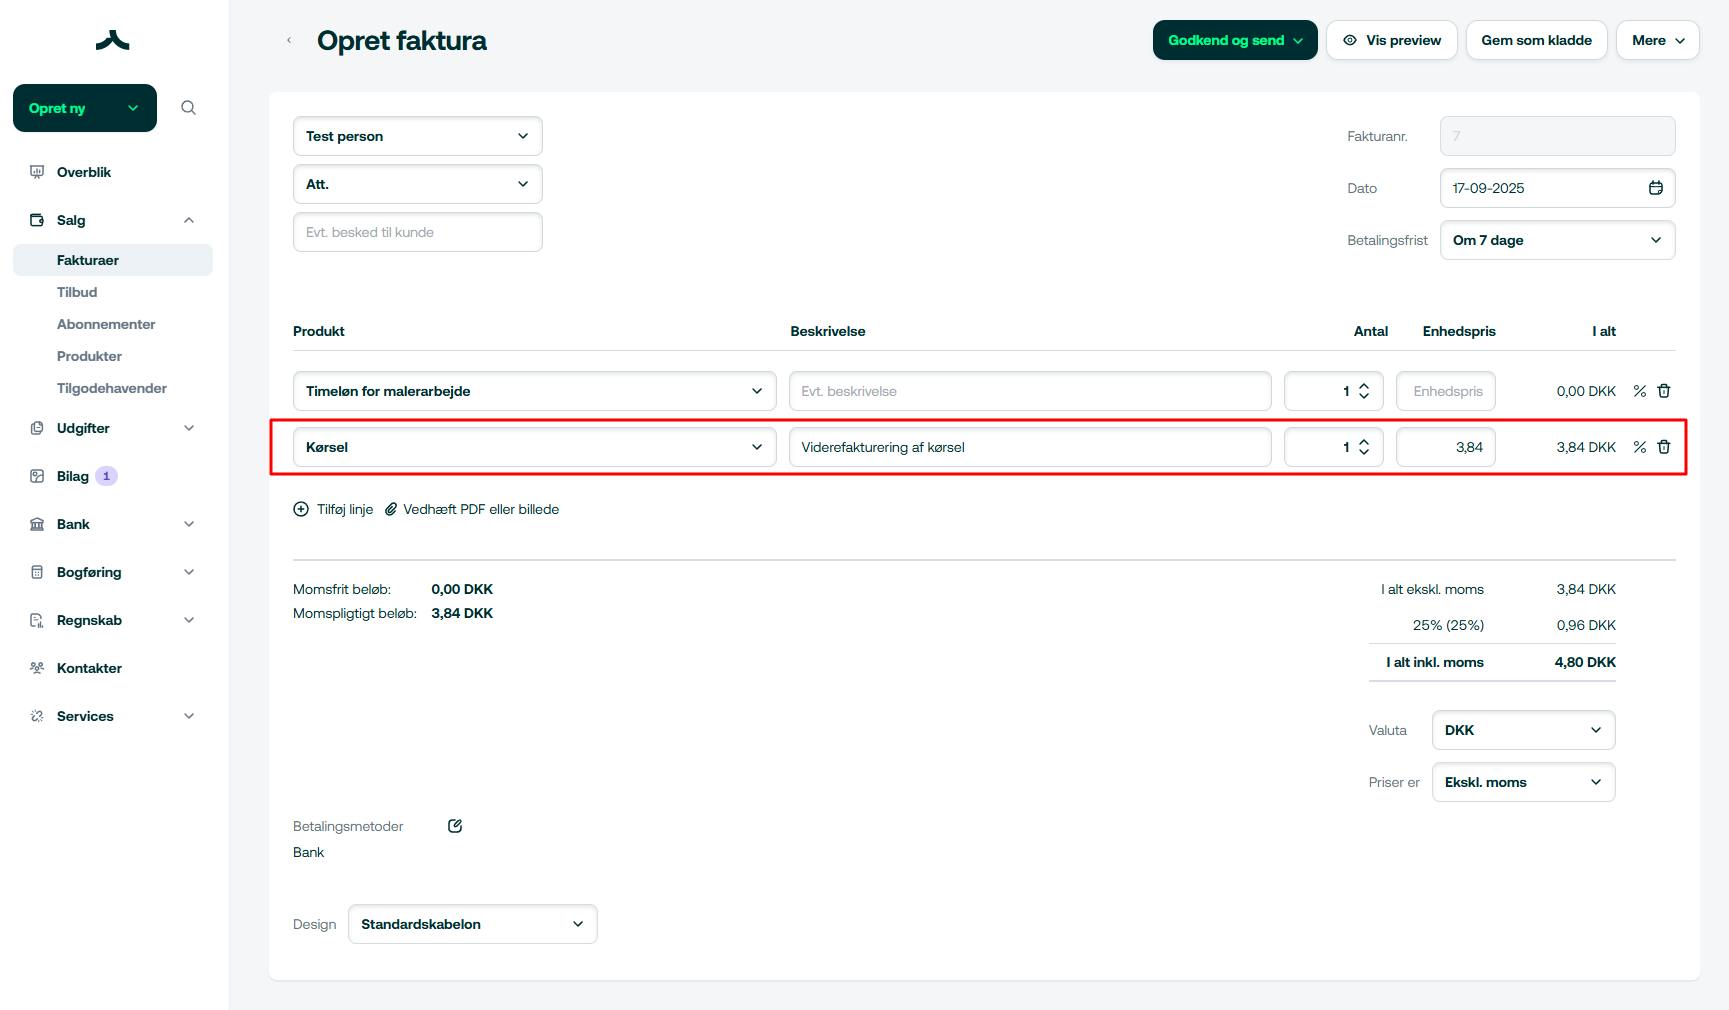Open the Timeløn for malerarbejde product dropdown
The width and height of the screenshot is (1729, 1010).
535,391
